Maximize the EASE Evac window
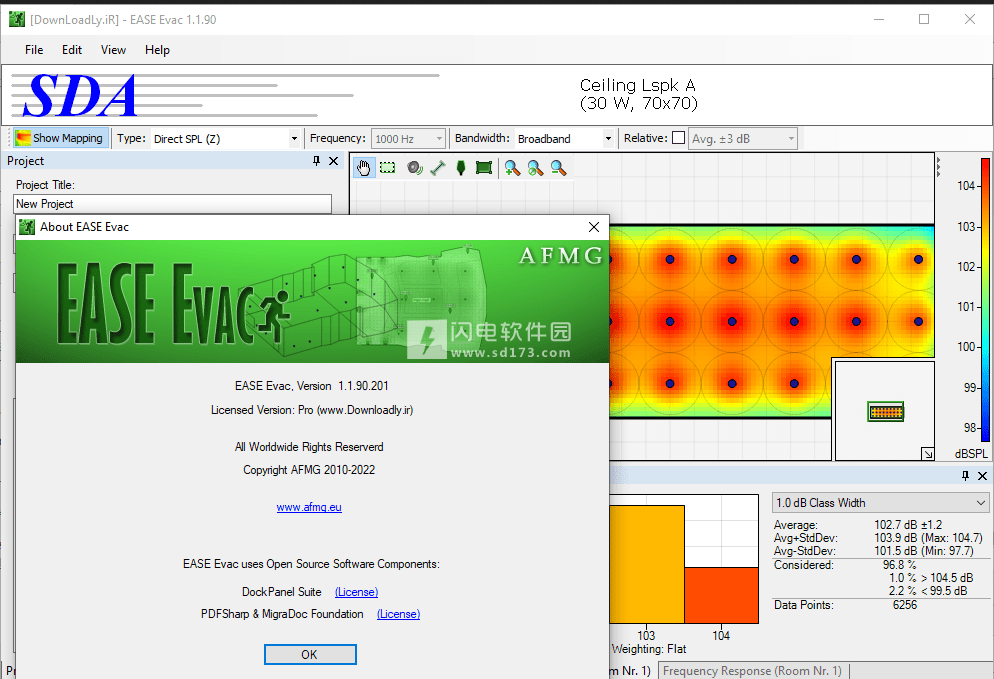The height and width of the screenshot is (679, 994). point(924,20)
